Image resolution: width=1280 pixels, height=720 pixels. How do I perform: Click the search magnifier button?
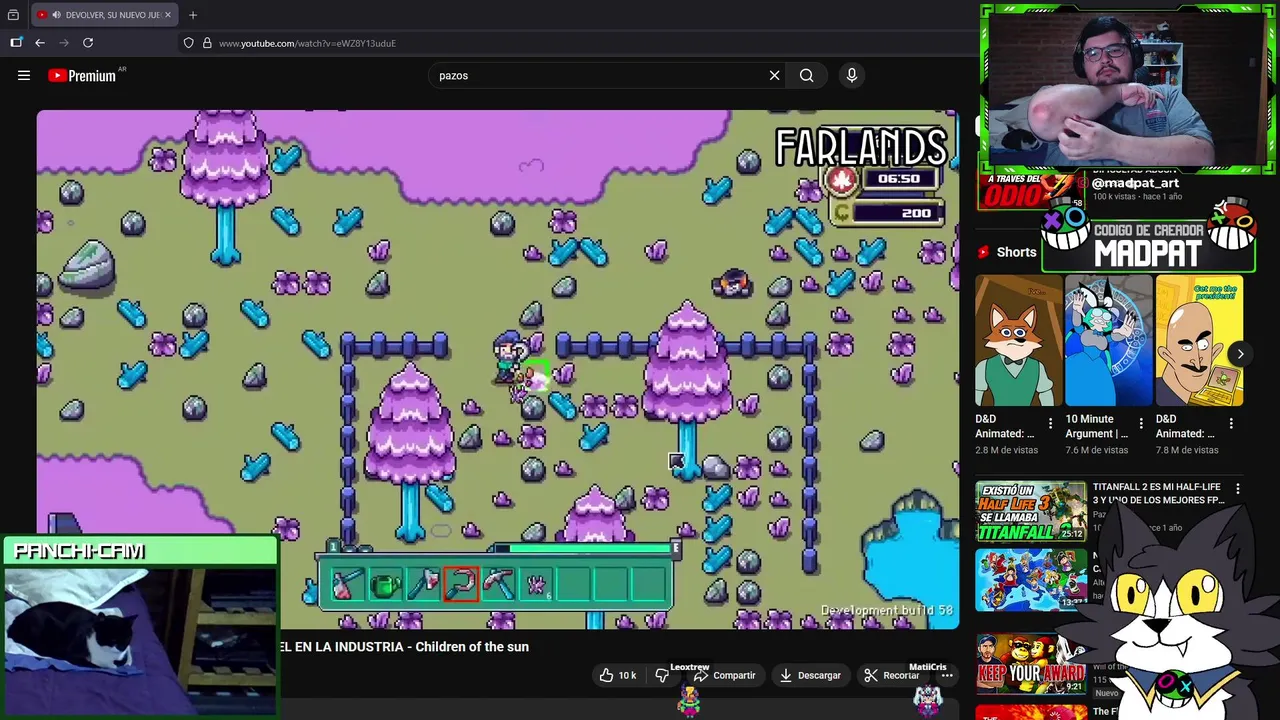[806, 75]
